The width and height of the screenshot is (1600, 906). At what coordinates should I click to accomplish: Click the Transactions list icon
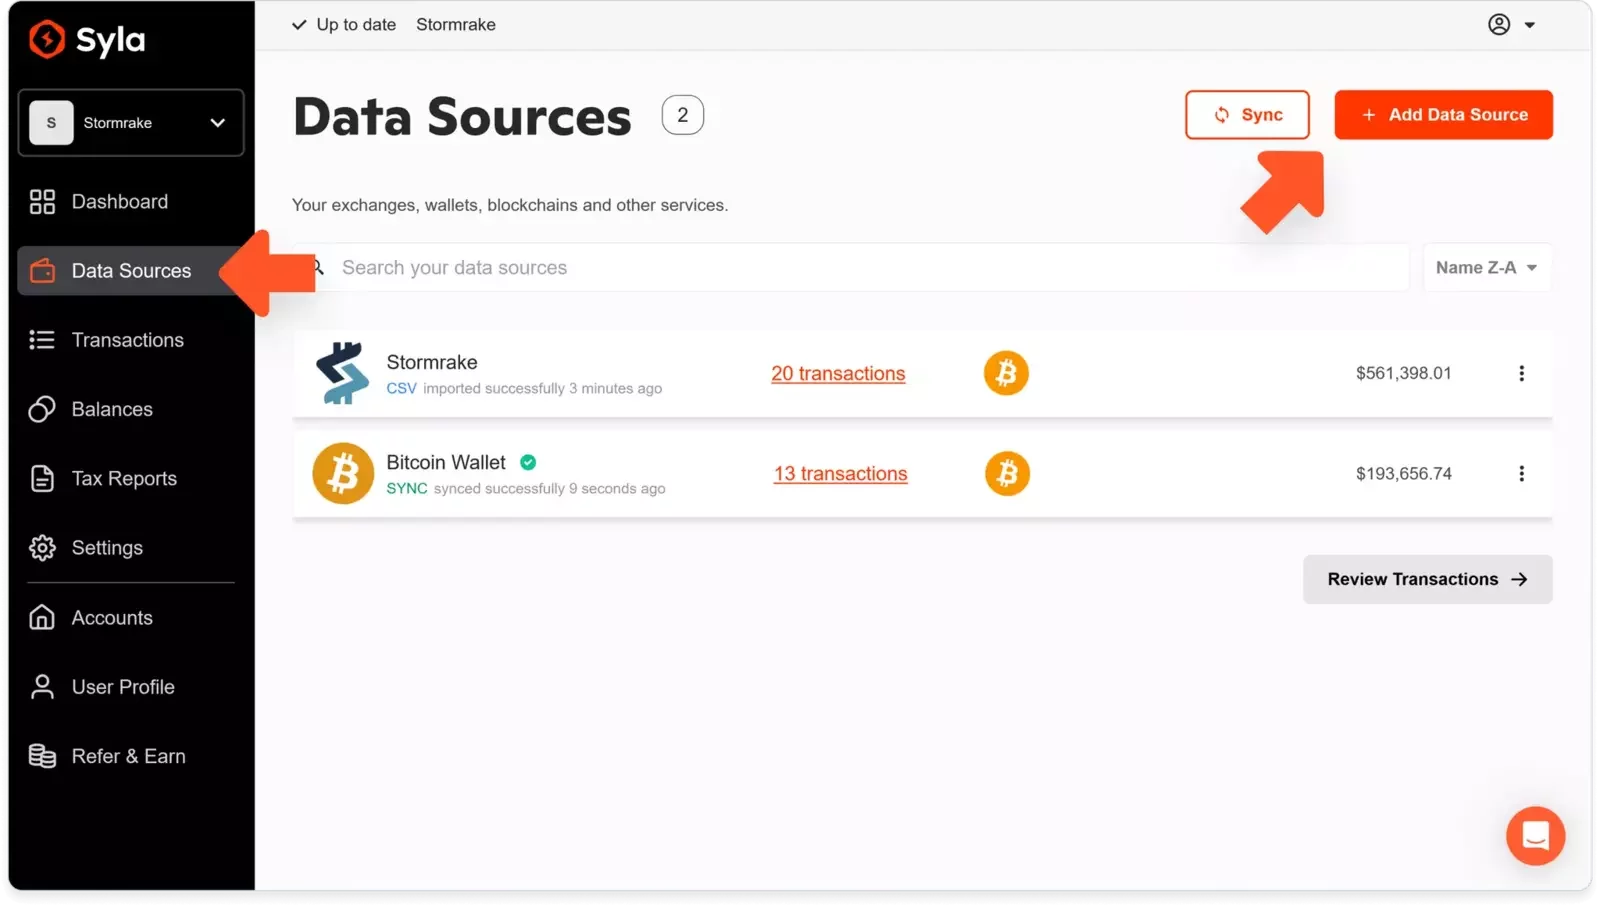42,340
